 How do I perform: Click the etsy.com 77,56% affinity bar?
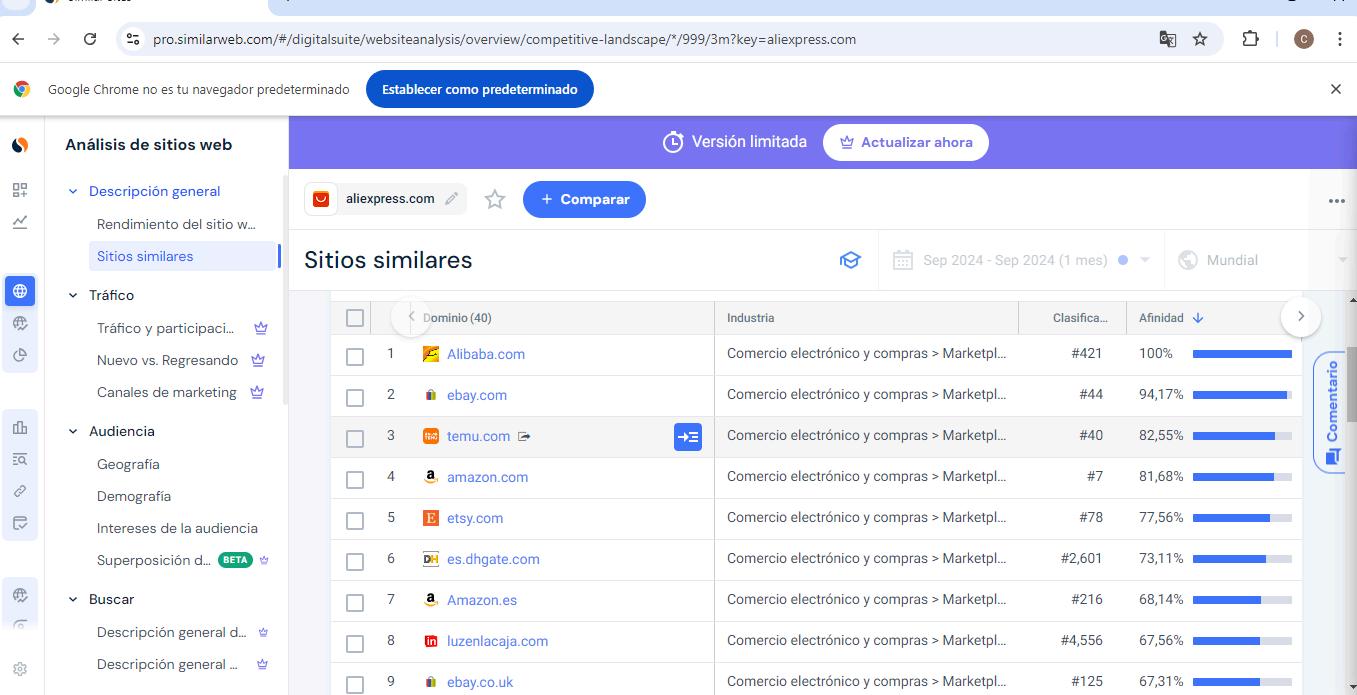tap(1242, 518)
